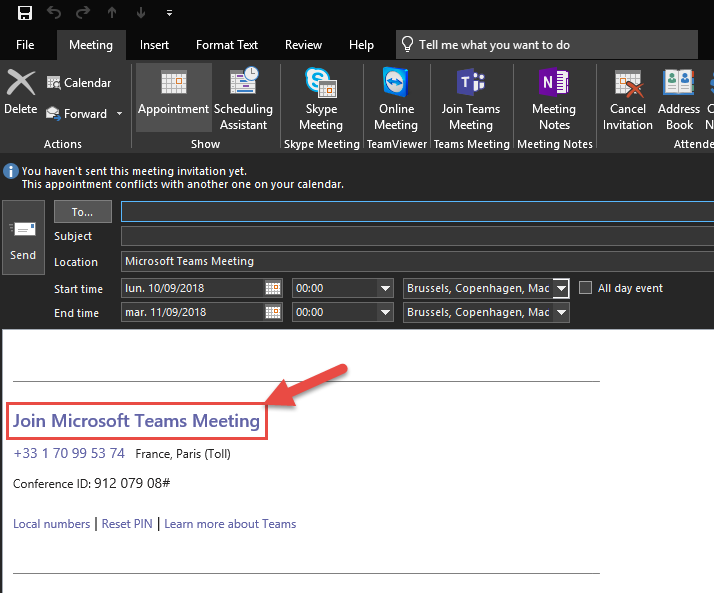Send the meeting invitation
This screenshot has height=593, width=714.
tap(23, 237)
